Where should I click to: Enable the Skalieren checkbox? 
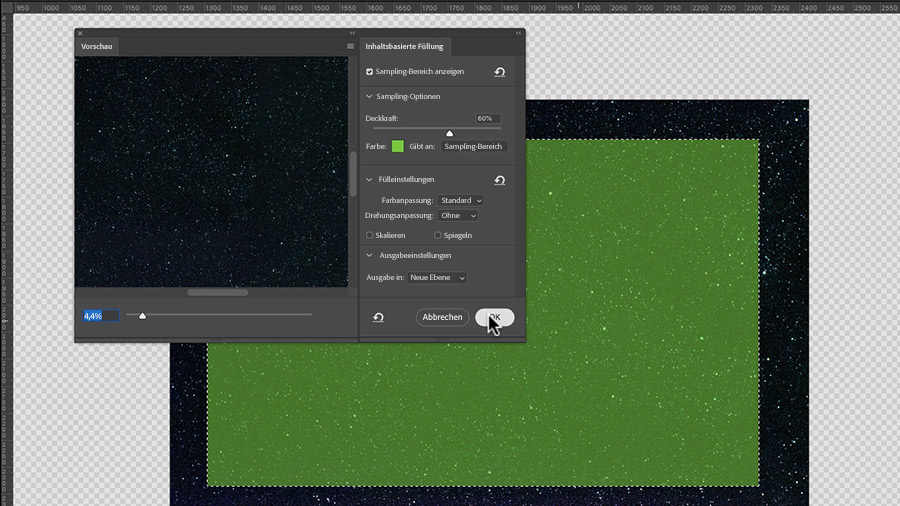(369, 235)
